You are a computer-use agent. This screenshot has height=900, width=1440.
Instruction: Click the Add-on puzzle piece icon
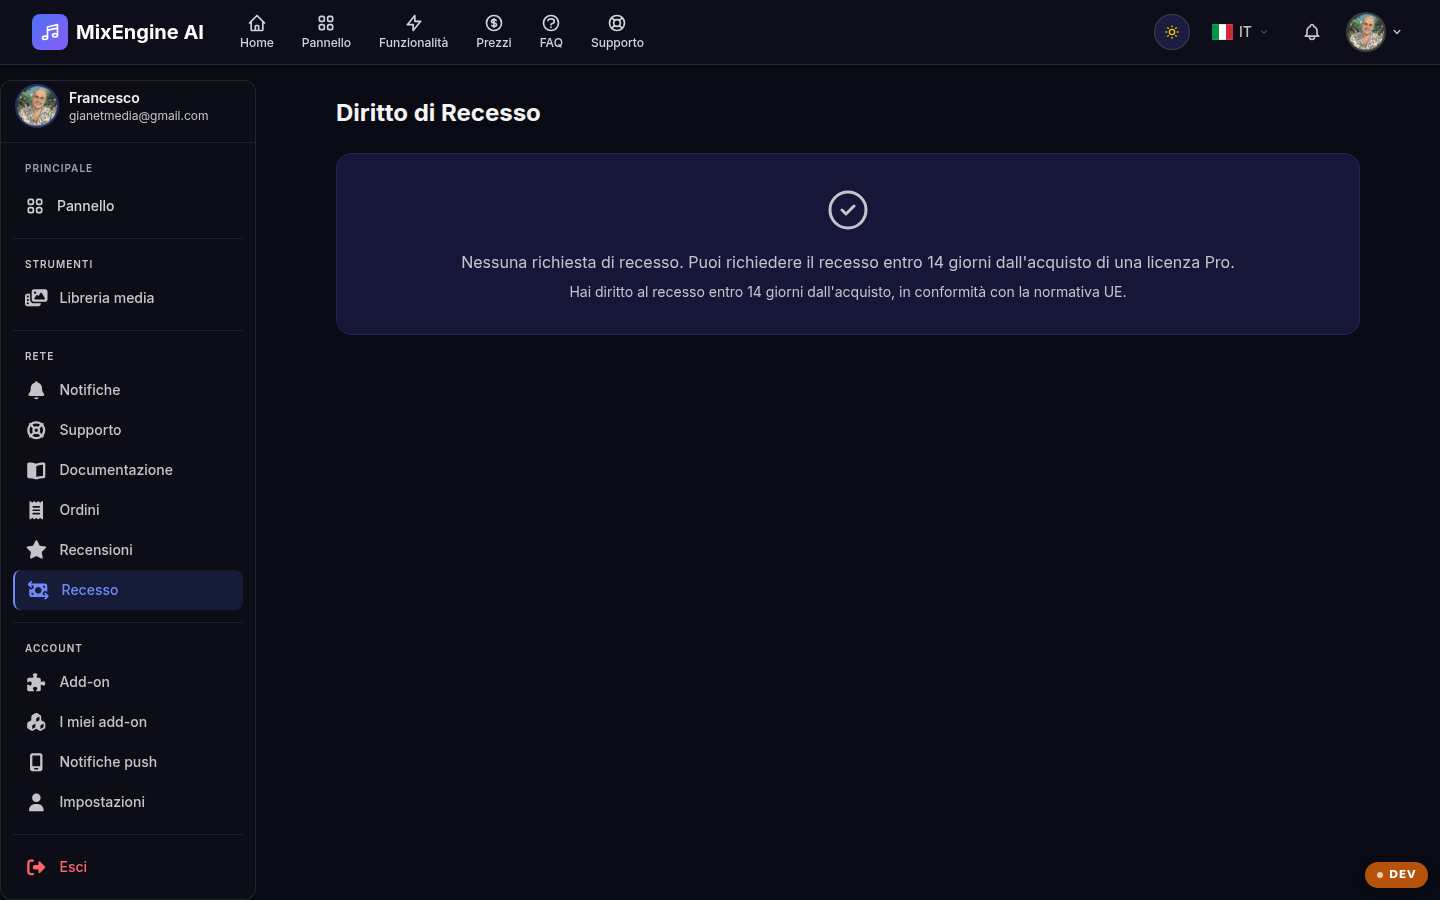36,682
